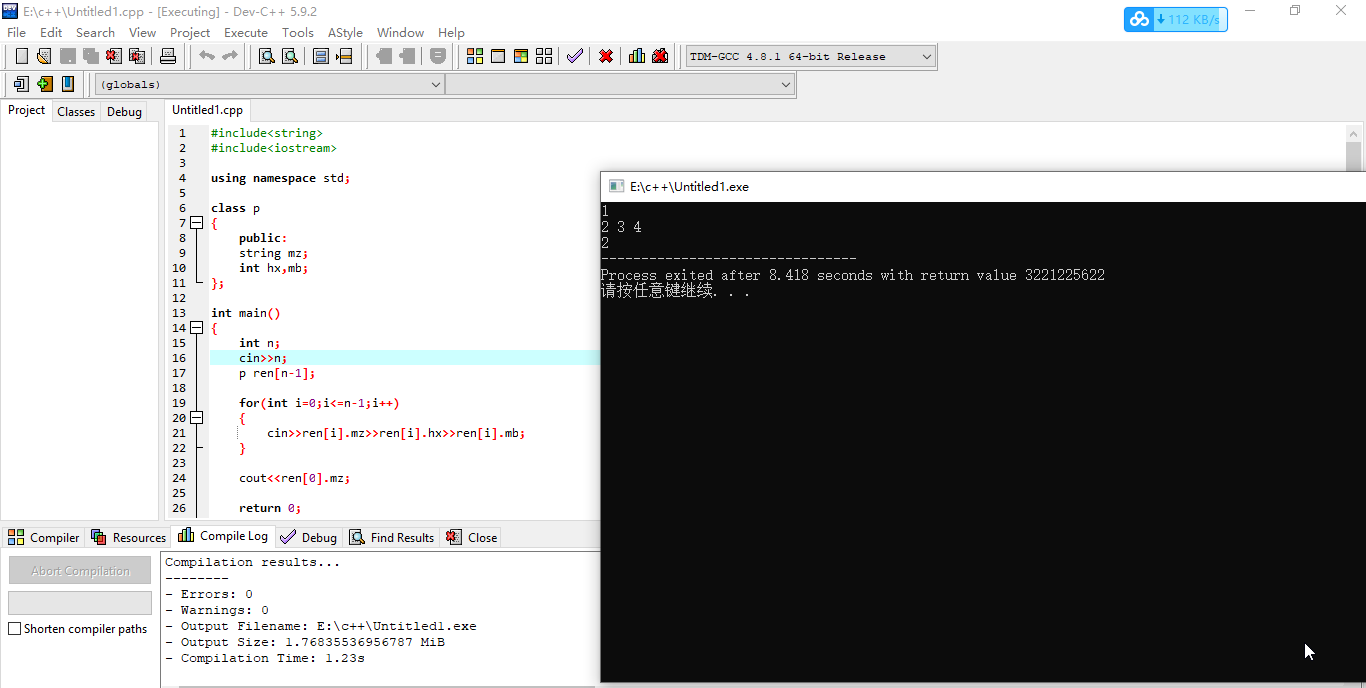
Task: Switch to the Classes side tab
Action: (76, 112)
